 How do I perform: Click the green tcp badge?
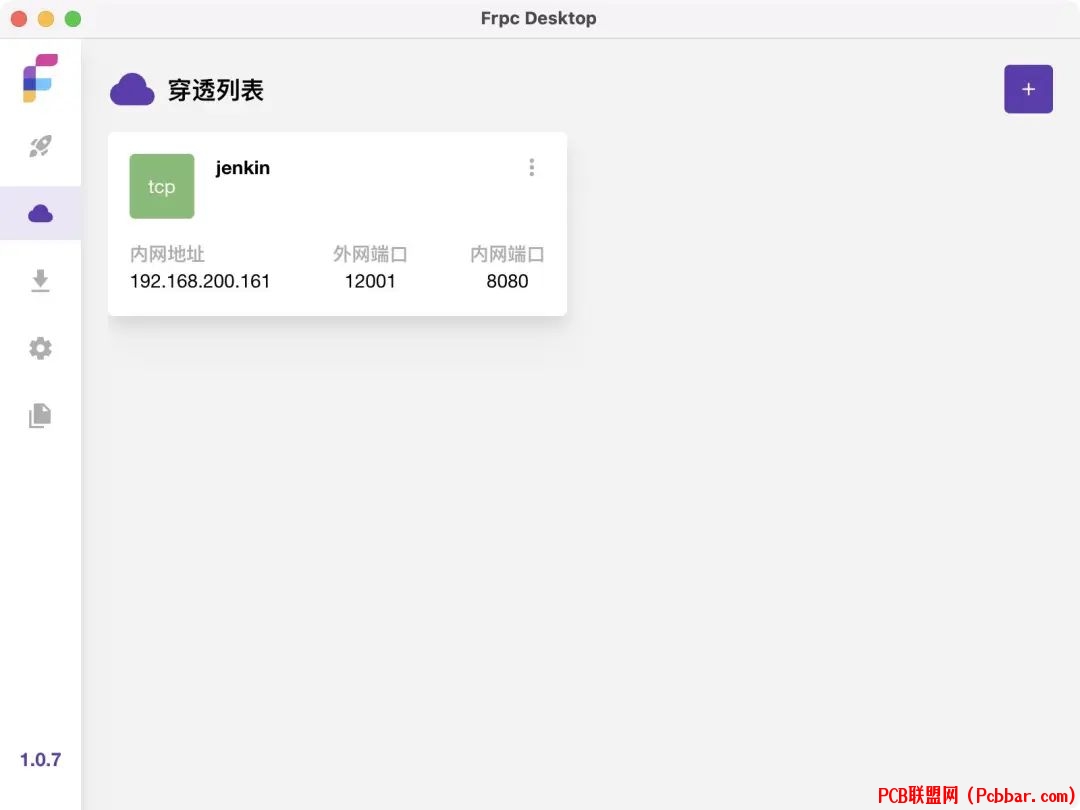(162, 186)
